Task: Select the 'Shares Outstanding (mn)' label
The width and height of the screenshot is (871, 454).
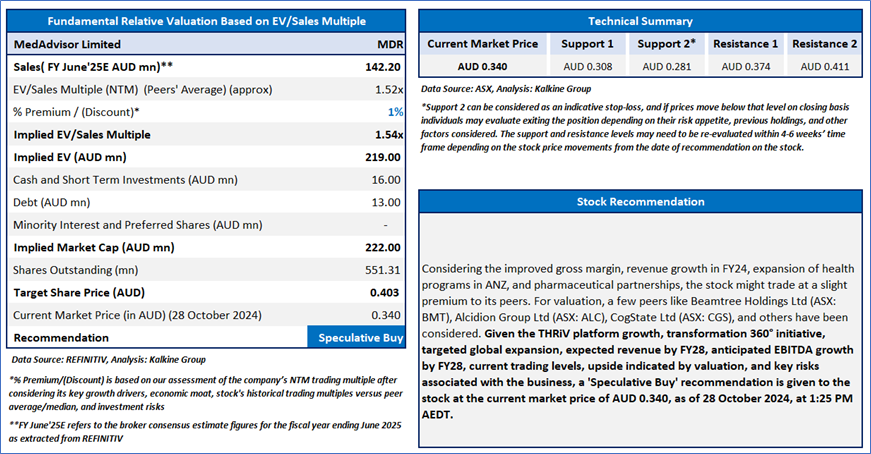Action: pos(76,270)
